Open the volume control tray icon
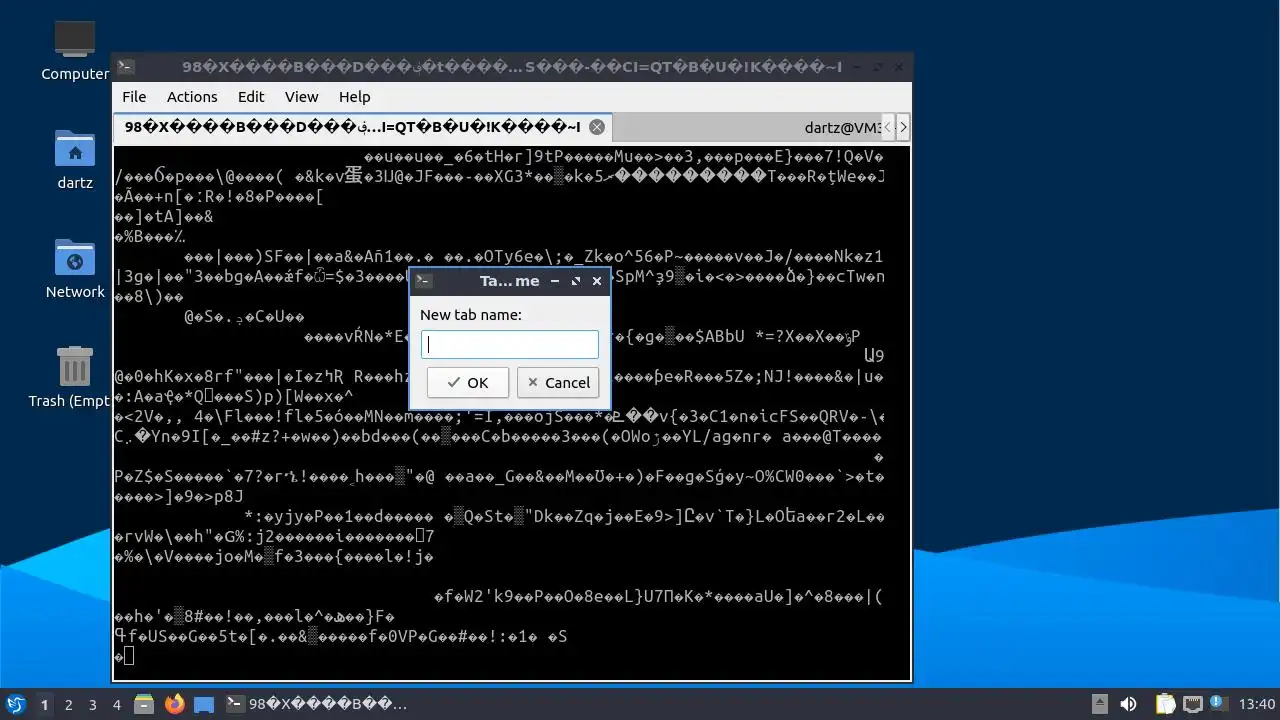The image size is (1280, 720). tap(1128, 704)
